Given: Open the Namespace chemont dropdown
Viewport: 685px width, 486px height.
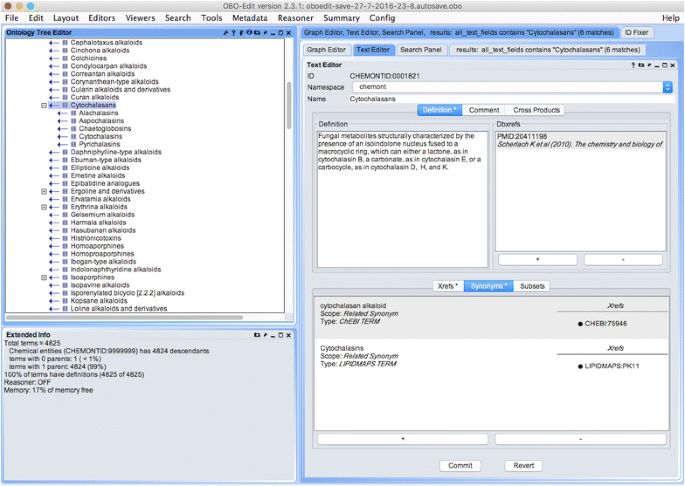Looking at the screenshot, I should 667,87.
